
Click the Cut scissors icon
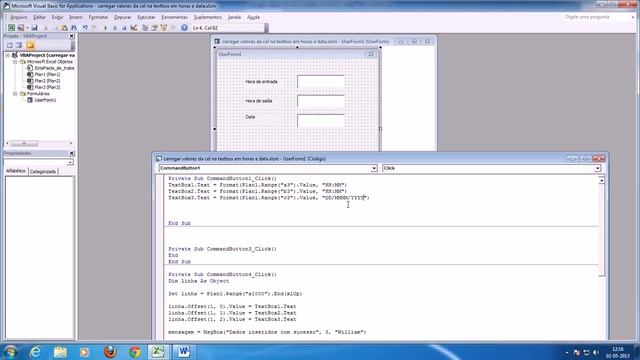[x=46, y=28]
